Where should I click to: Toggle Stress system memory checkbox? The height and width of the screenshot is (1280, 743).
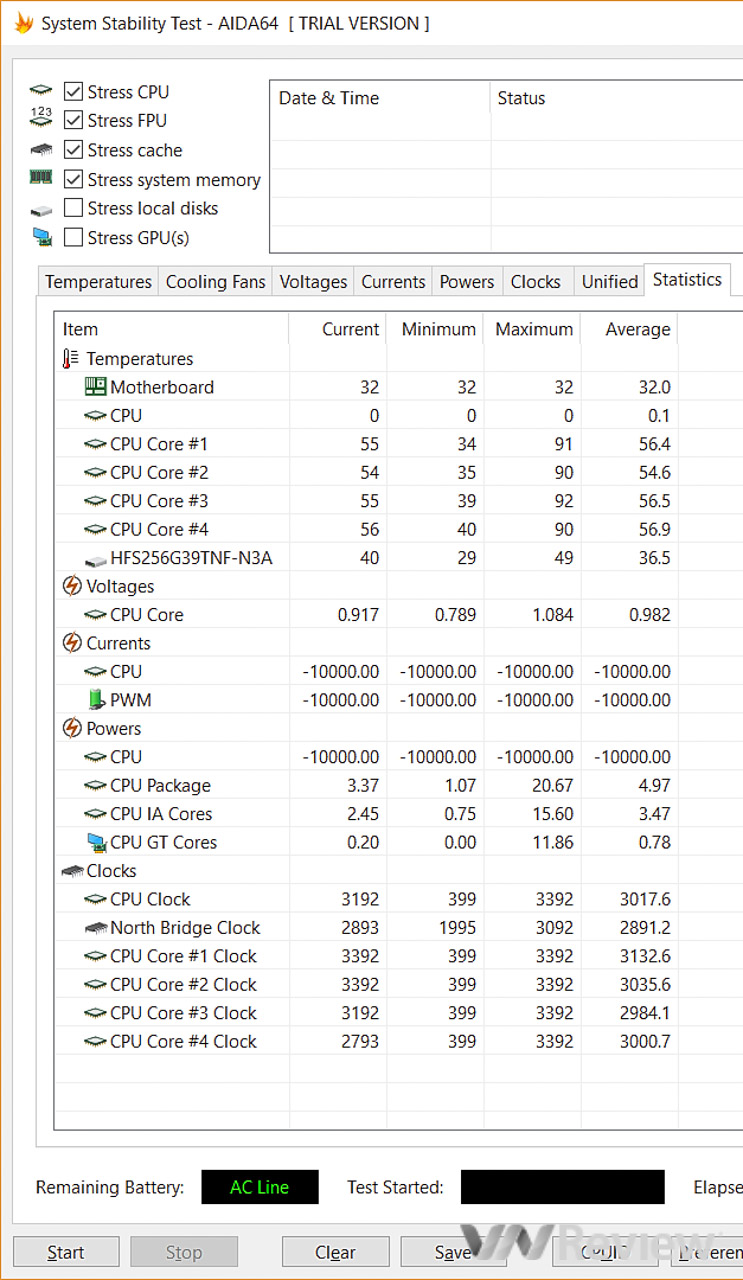pos(73,179)
